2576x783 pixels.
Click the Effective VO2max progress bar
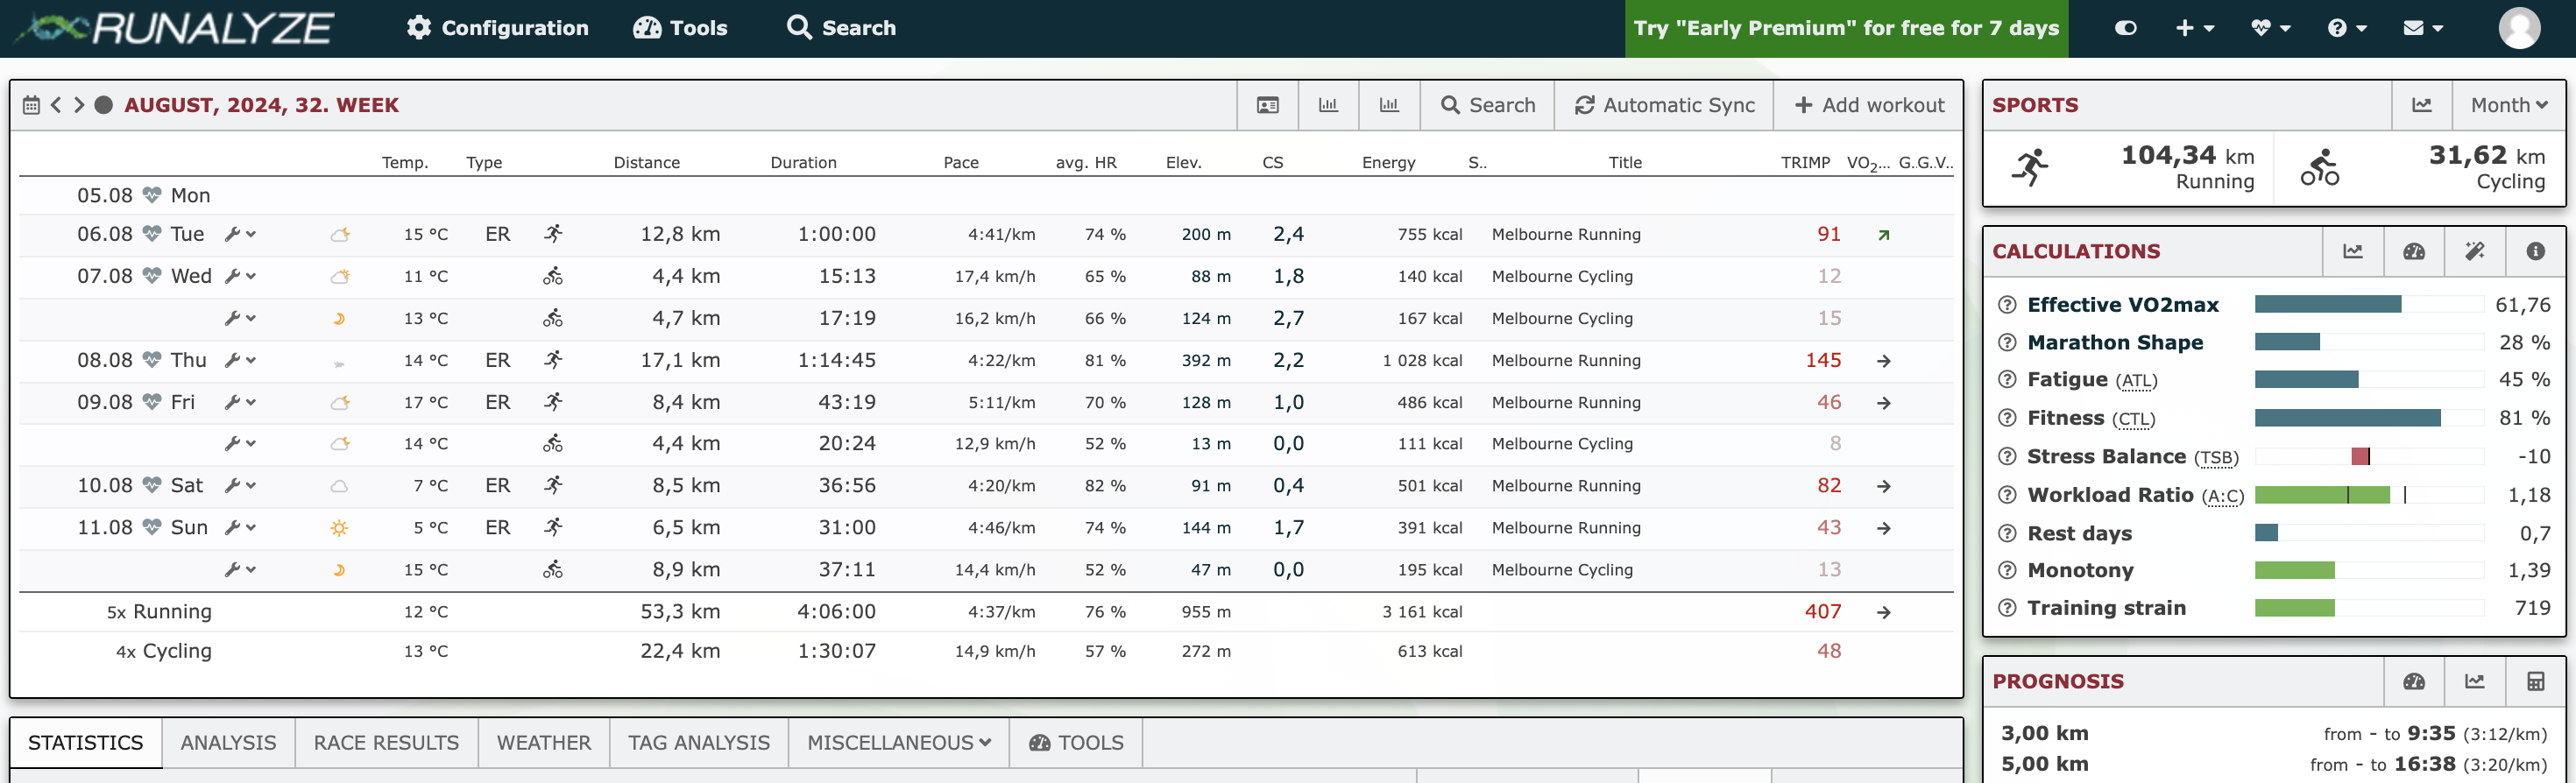[x=2369, y=304]
